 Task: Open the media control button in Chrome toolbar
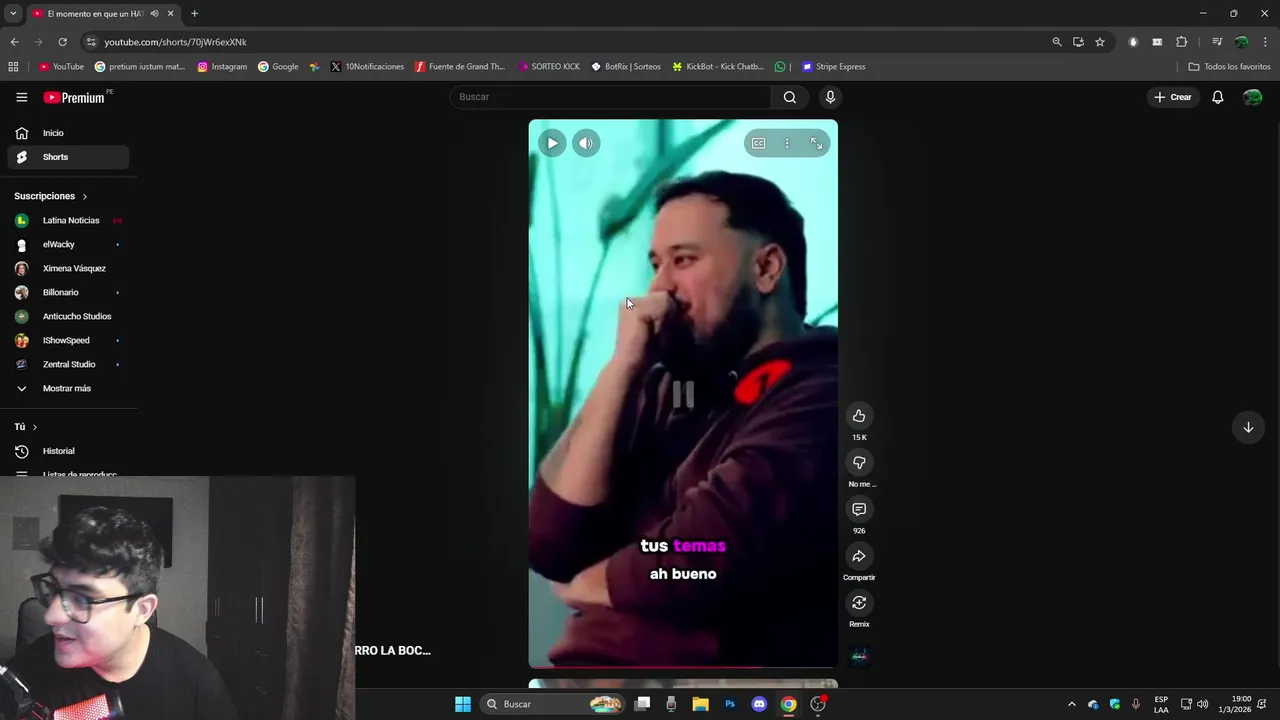[x=1217, y=42]
